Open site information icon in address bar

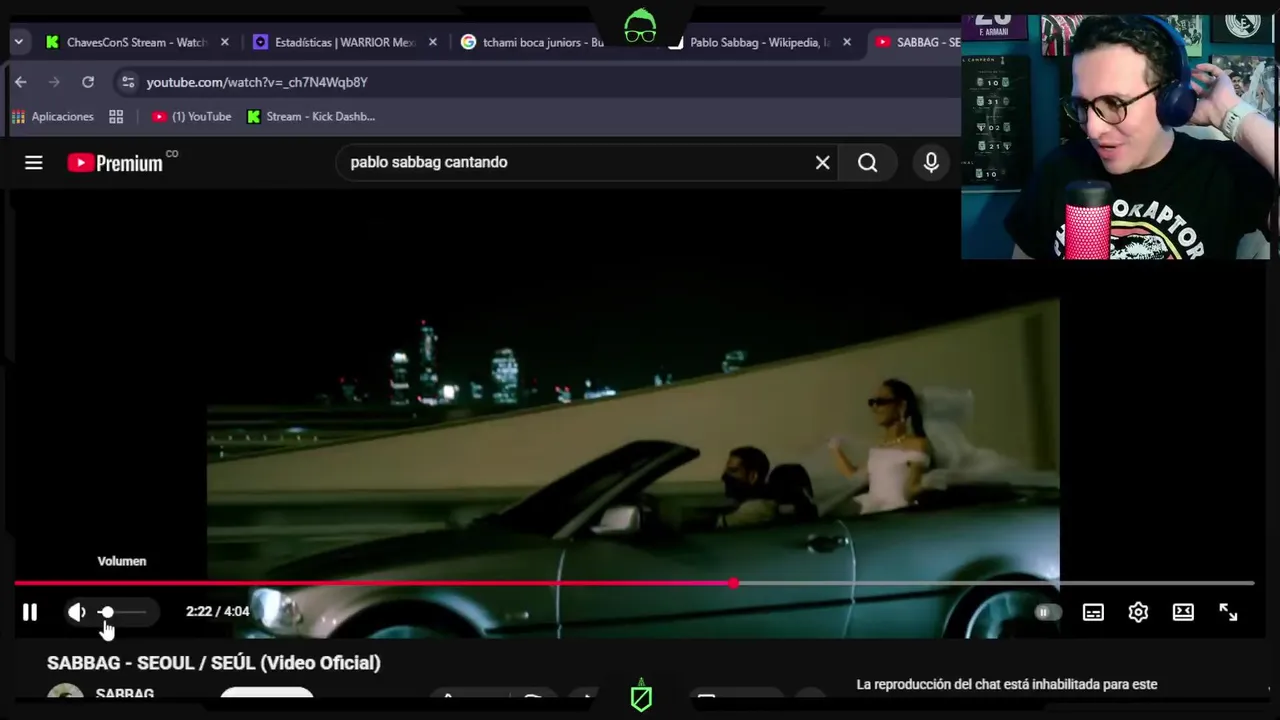127,82
